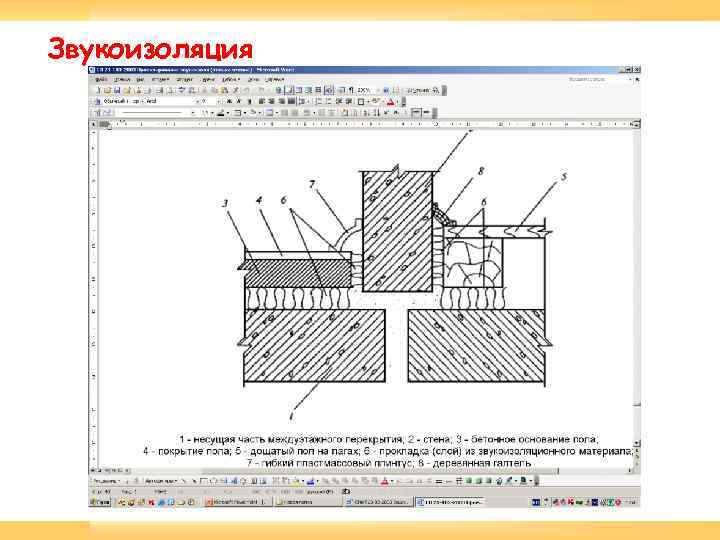
Task: Increase paragraph indent
Action: pos(348,101)
